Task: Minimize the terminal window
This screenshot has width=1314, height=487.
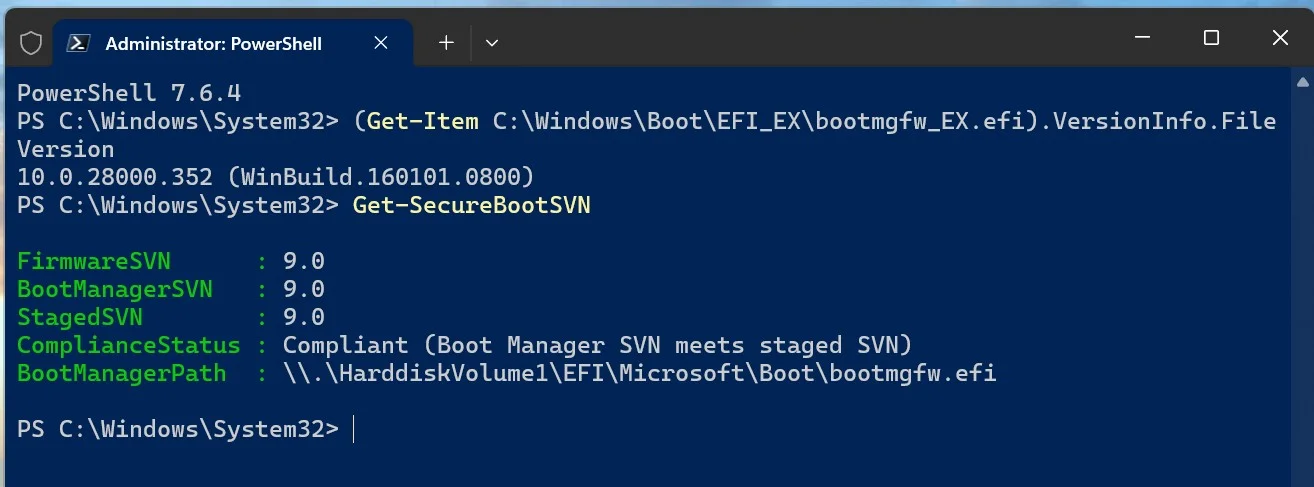Action: [x=1142, y=38]
